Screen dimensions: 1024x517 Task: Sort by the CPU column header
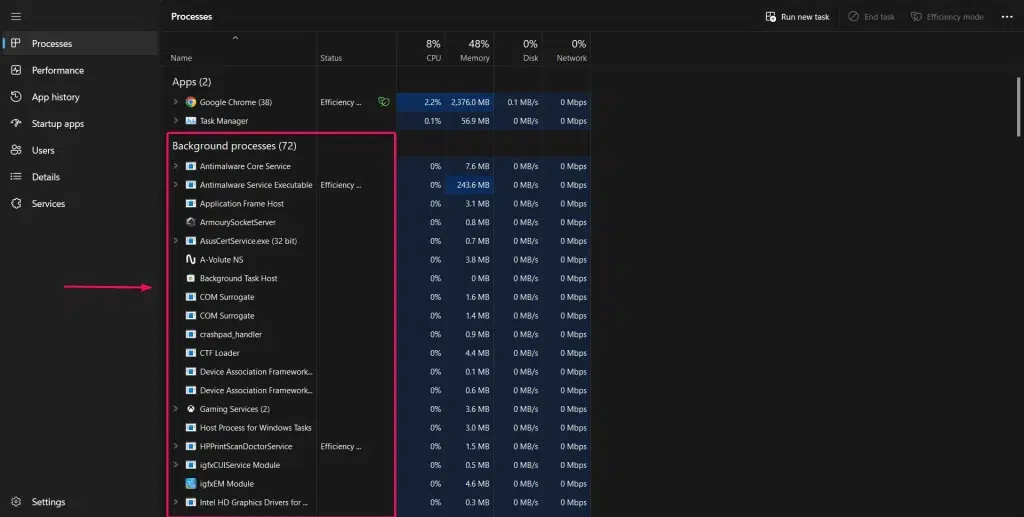click(x=421, y=50)
